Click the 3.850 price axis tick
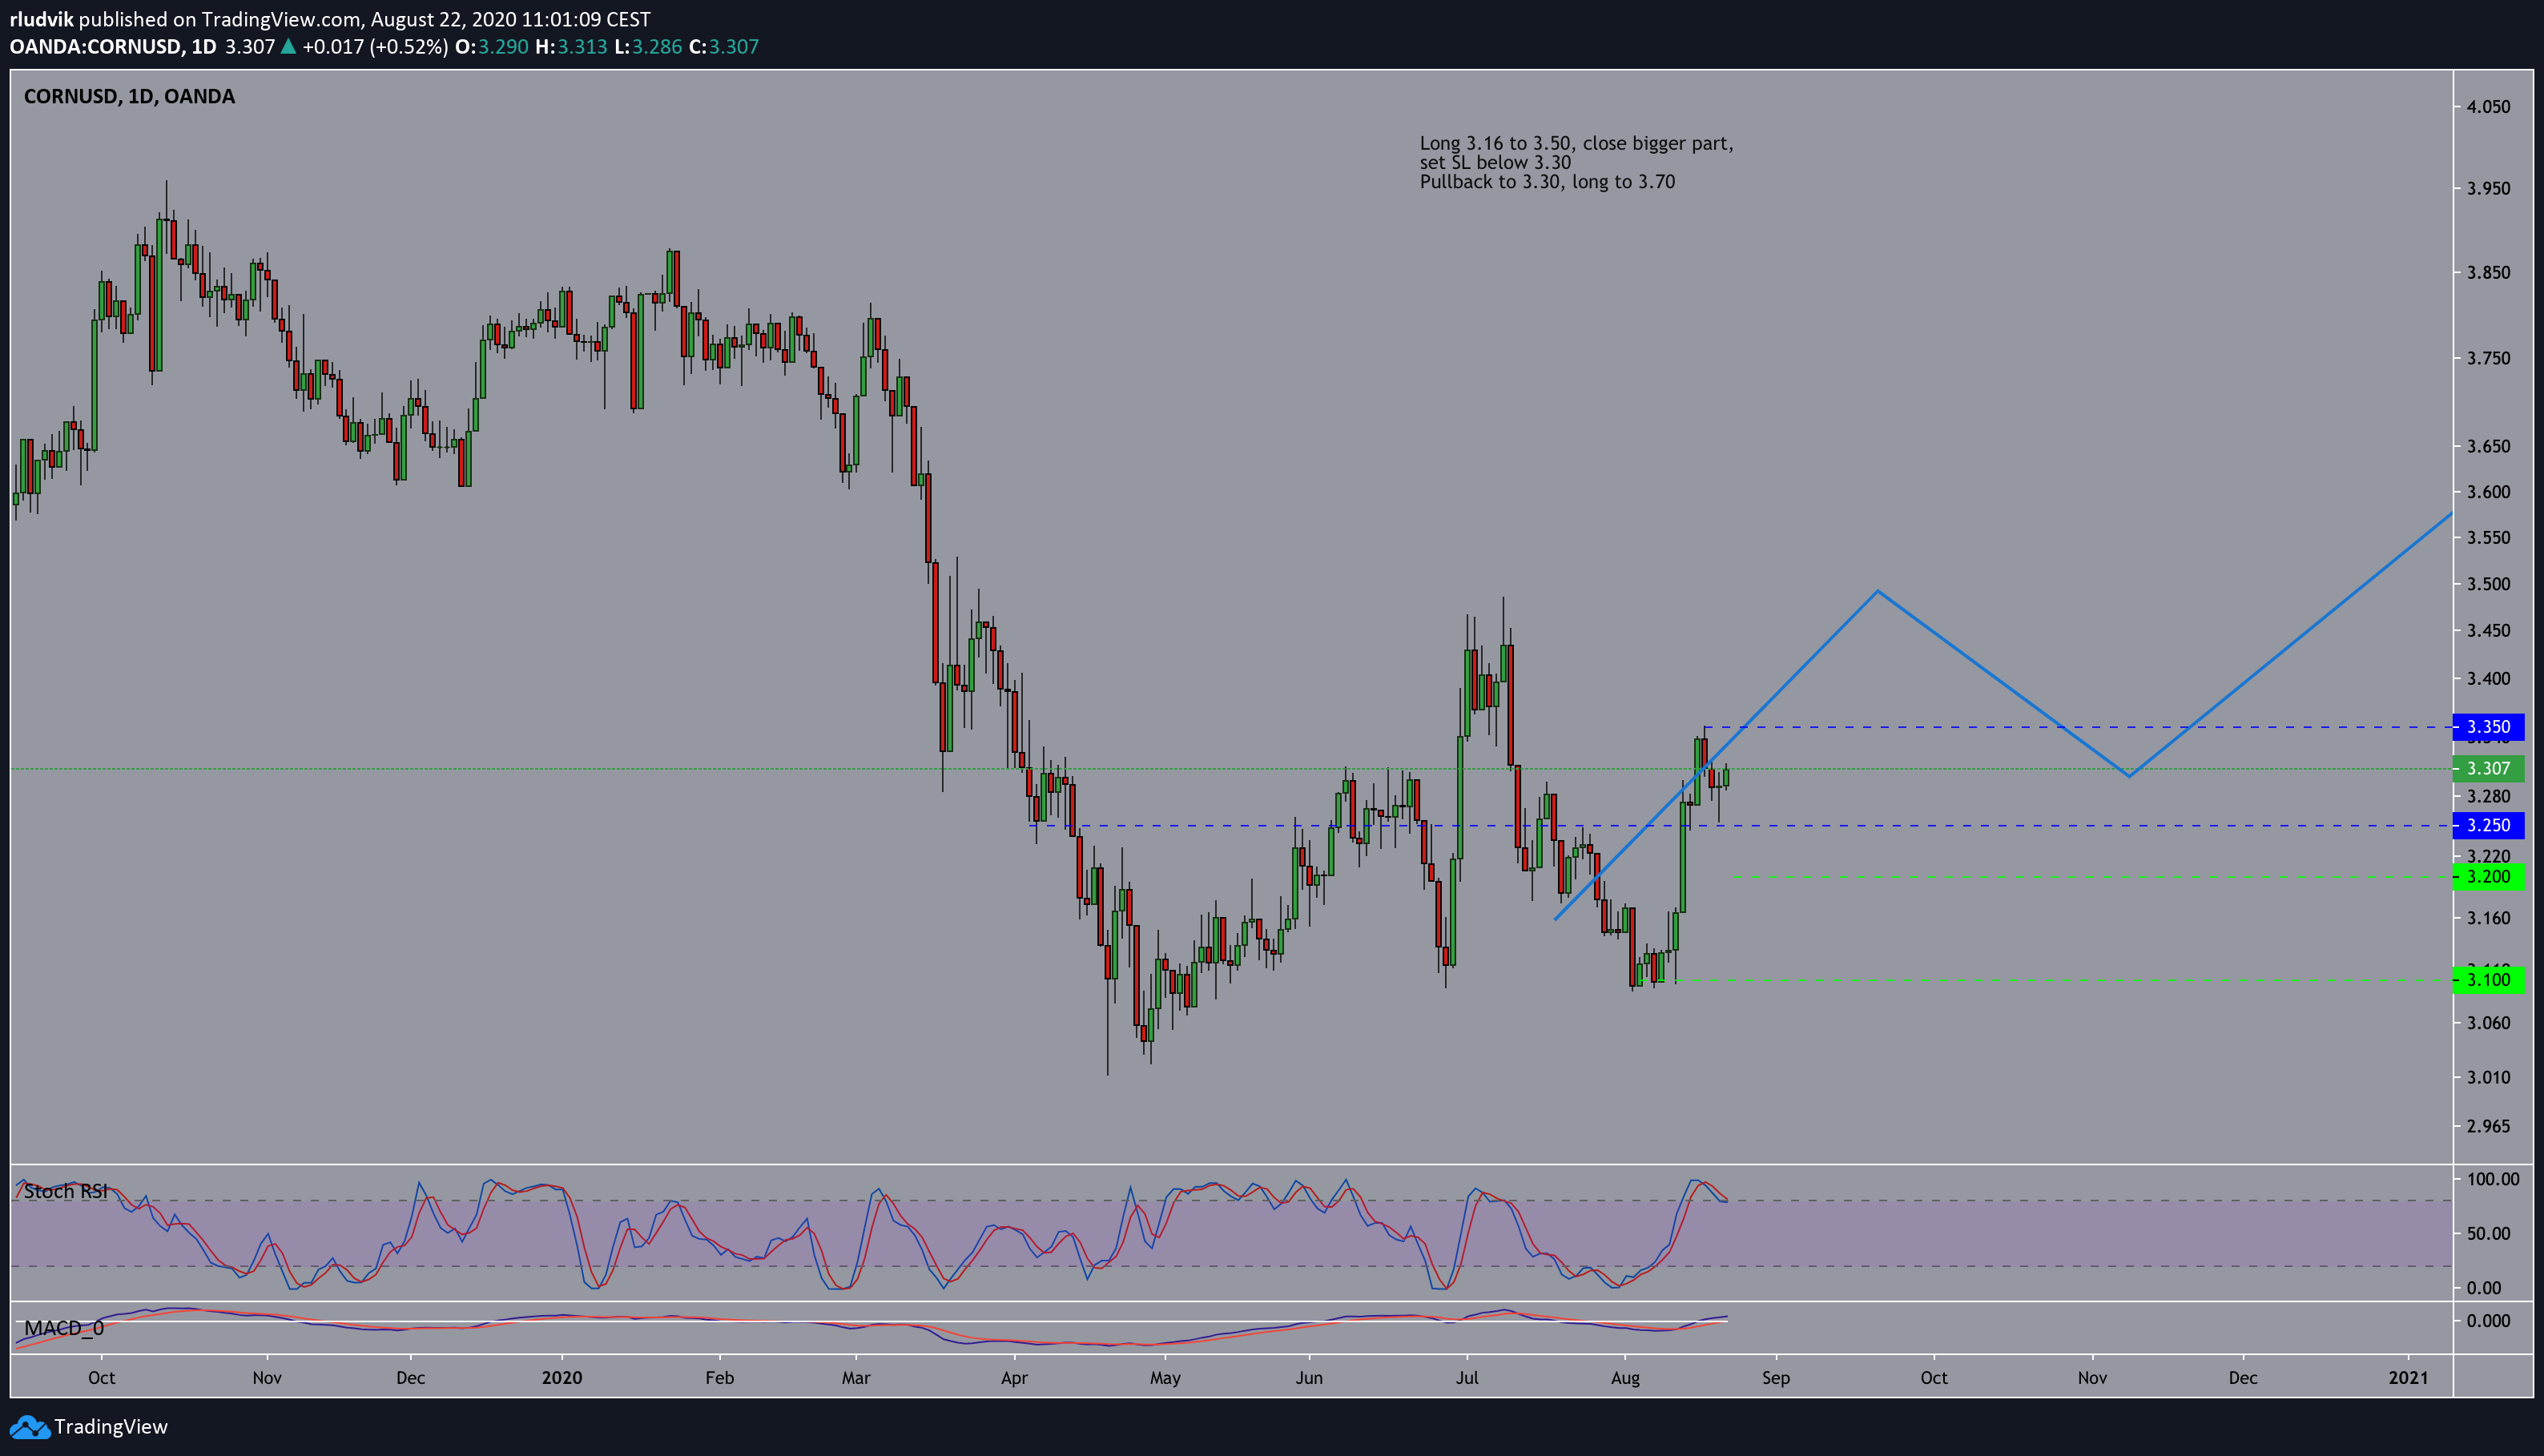This screenshot has height=1456, width=2544. click(2488, 273)
